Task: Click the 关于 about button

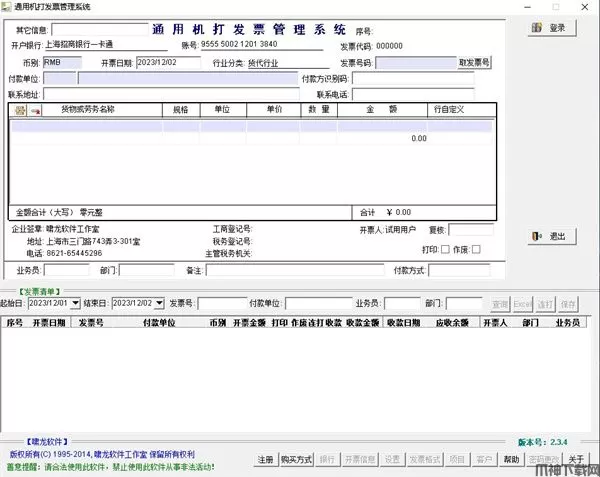Action: [577, 459]
